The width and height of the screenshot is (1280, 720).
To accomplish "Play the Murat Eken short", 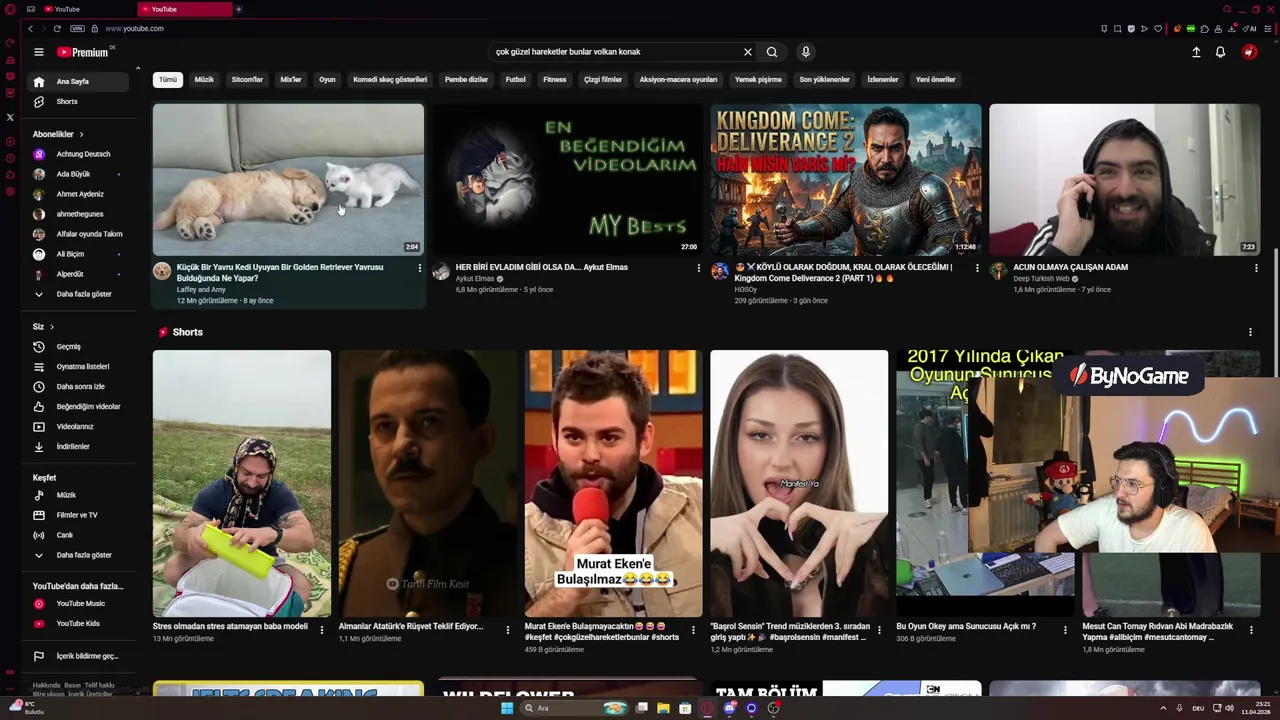I will (x=613, y=483).
